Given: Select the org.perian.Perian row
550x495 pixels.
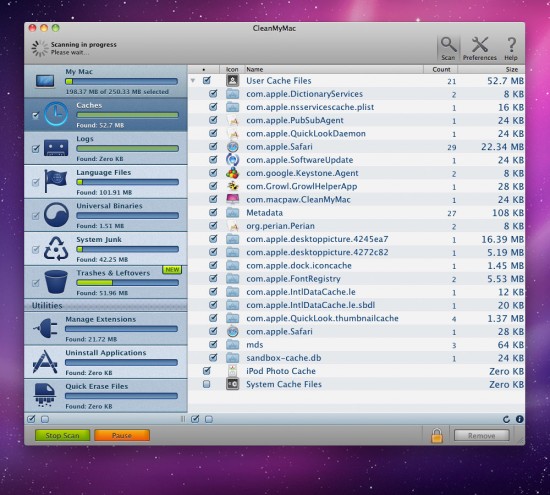Looking at the screenshot, I should click(x=356, y=226).
